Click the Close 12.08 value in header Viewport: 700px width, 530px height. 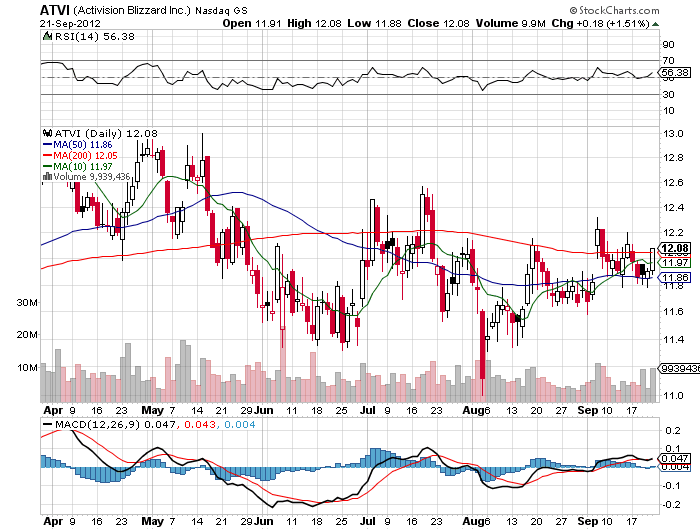438,23
